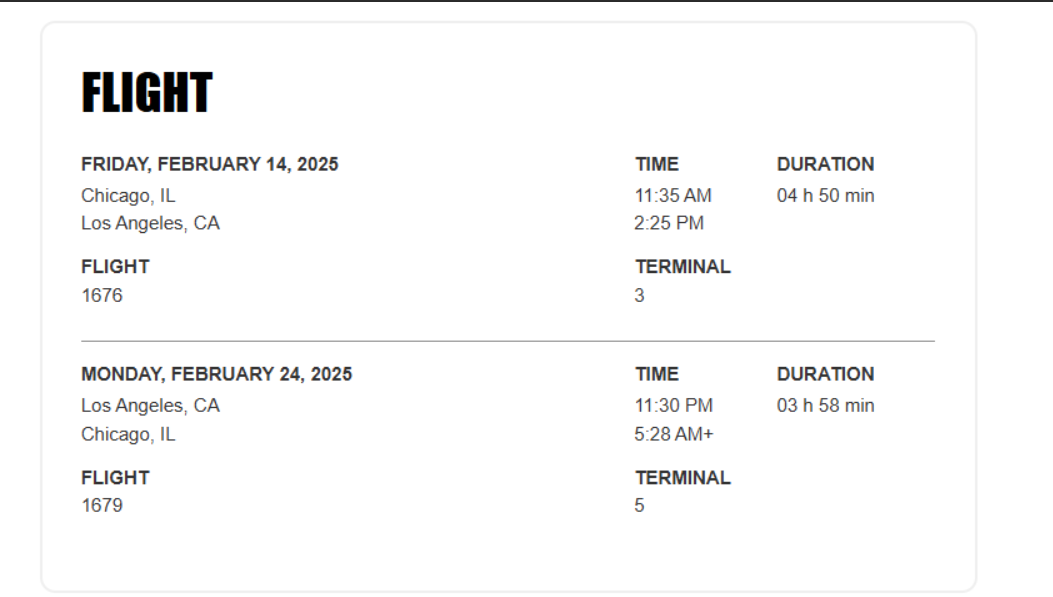The height and width of the screenshot is (597, 1053).
Task: Click terminal number 5
Action: [x=639, y=506]
